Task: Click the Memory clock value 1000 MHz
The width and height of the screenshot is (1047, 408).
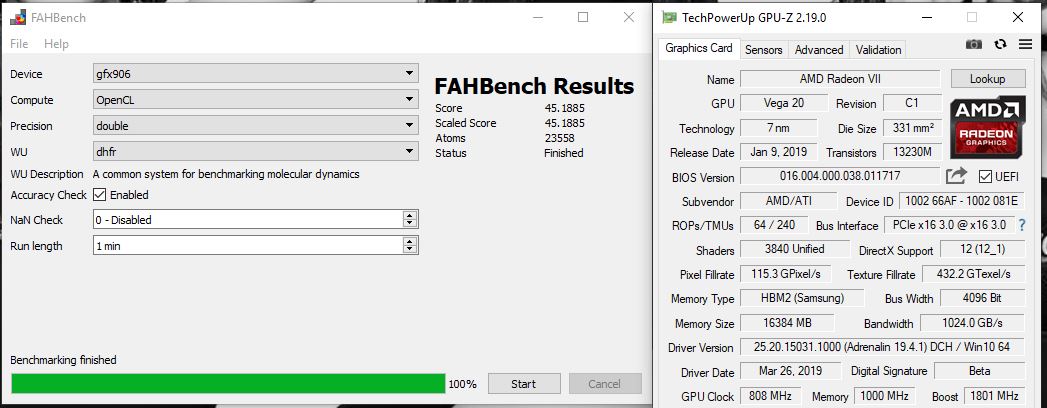Action: 884,395
